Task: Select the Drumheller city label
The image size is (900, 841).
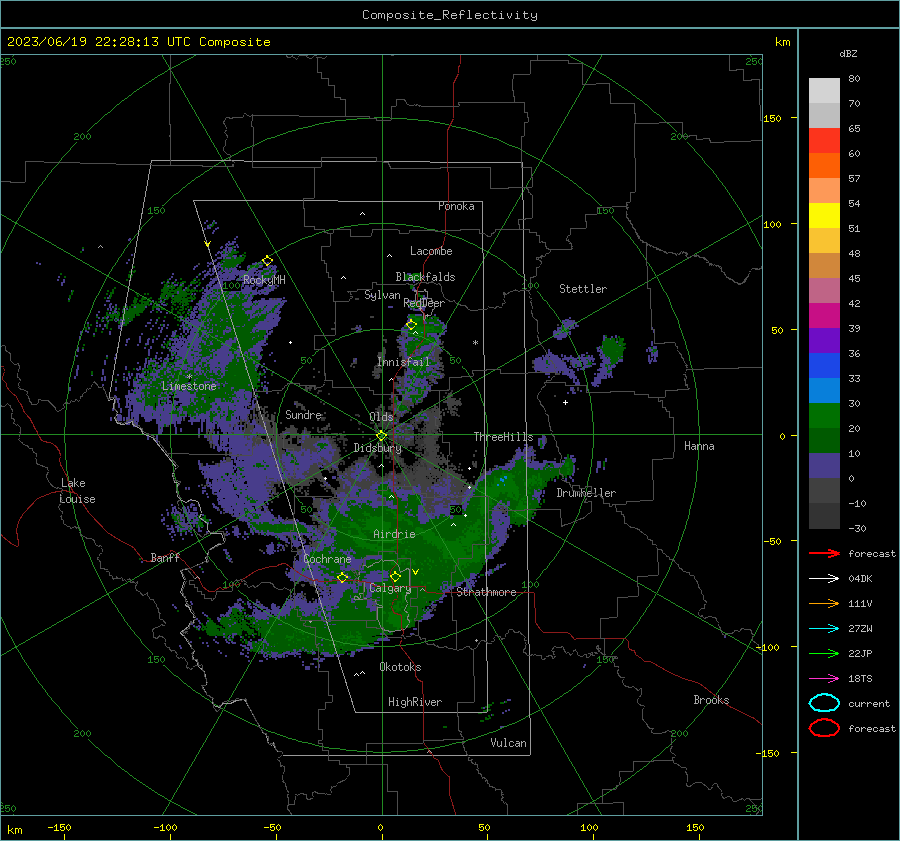Action: click(586, 493)
